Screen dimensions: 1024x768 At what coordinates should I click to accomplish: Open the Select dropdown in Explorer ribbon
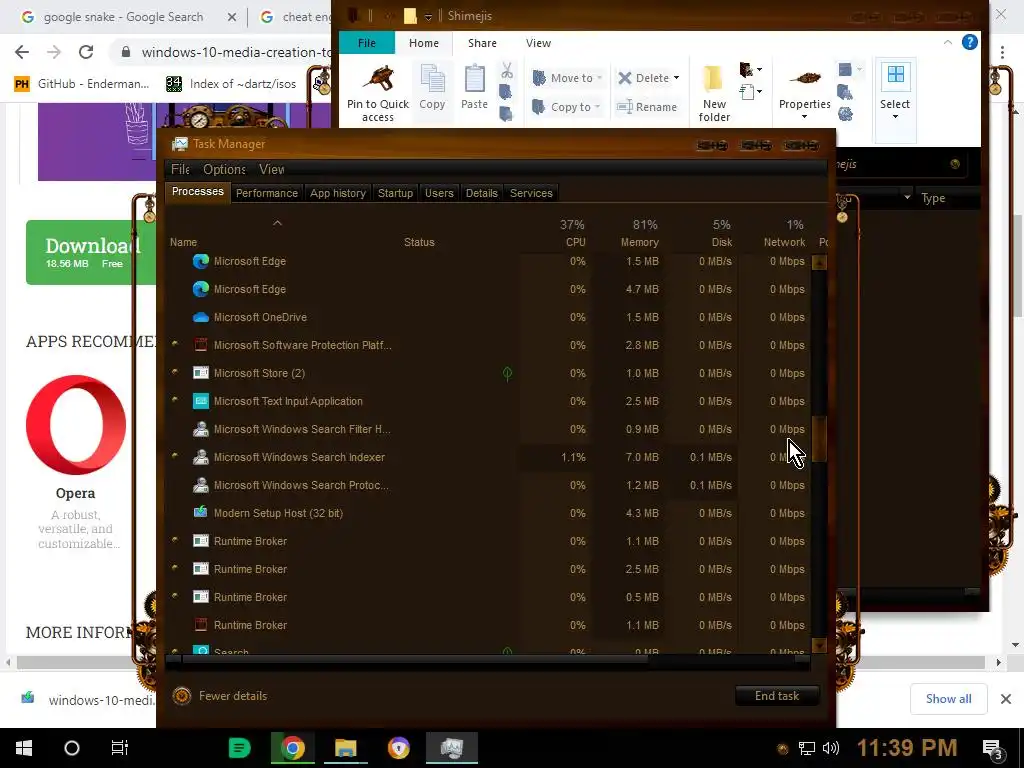[895, 117]
